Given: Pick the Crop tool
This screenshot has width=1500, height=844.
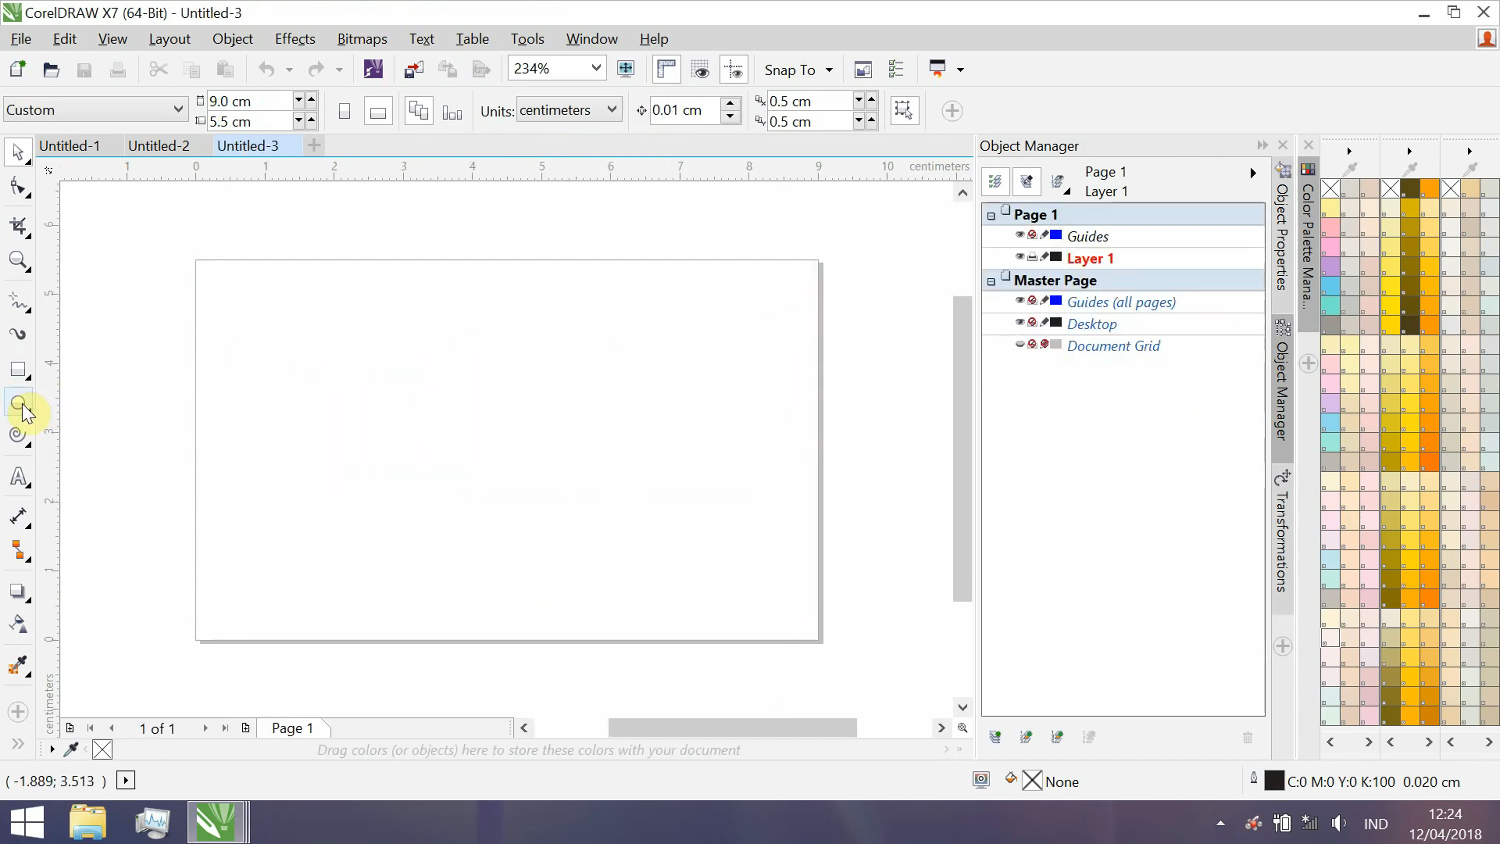Looking at the screenshot, I should point(18,226).
